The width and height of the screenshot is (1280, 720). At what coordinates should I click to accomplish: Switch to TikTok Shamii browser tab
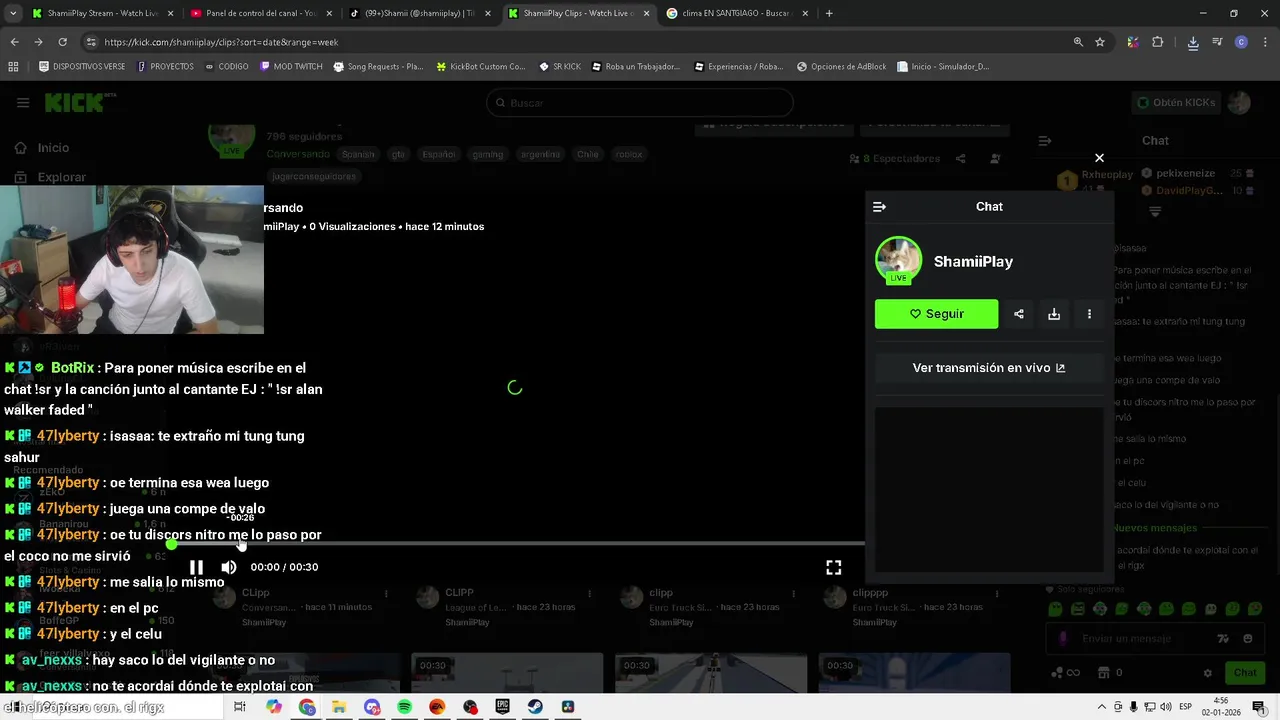pos(419,14)
